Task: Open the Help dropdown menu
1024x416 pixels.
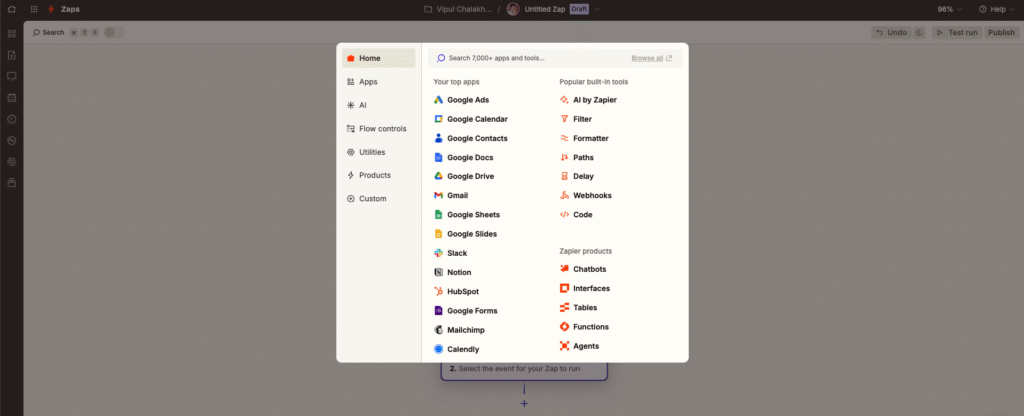Action: click(x=998, y=9)
